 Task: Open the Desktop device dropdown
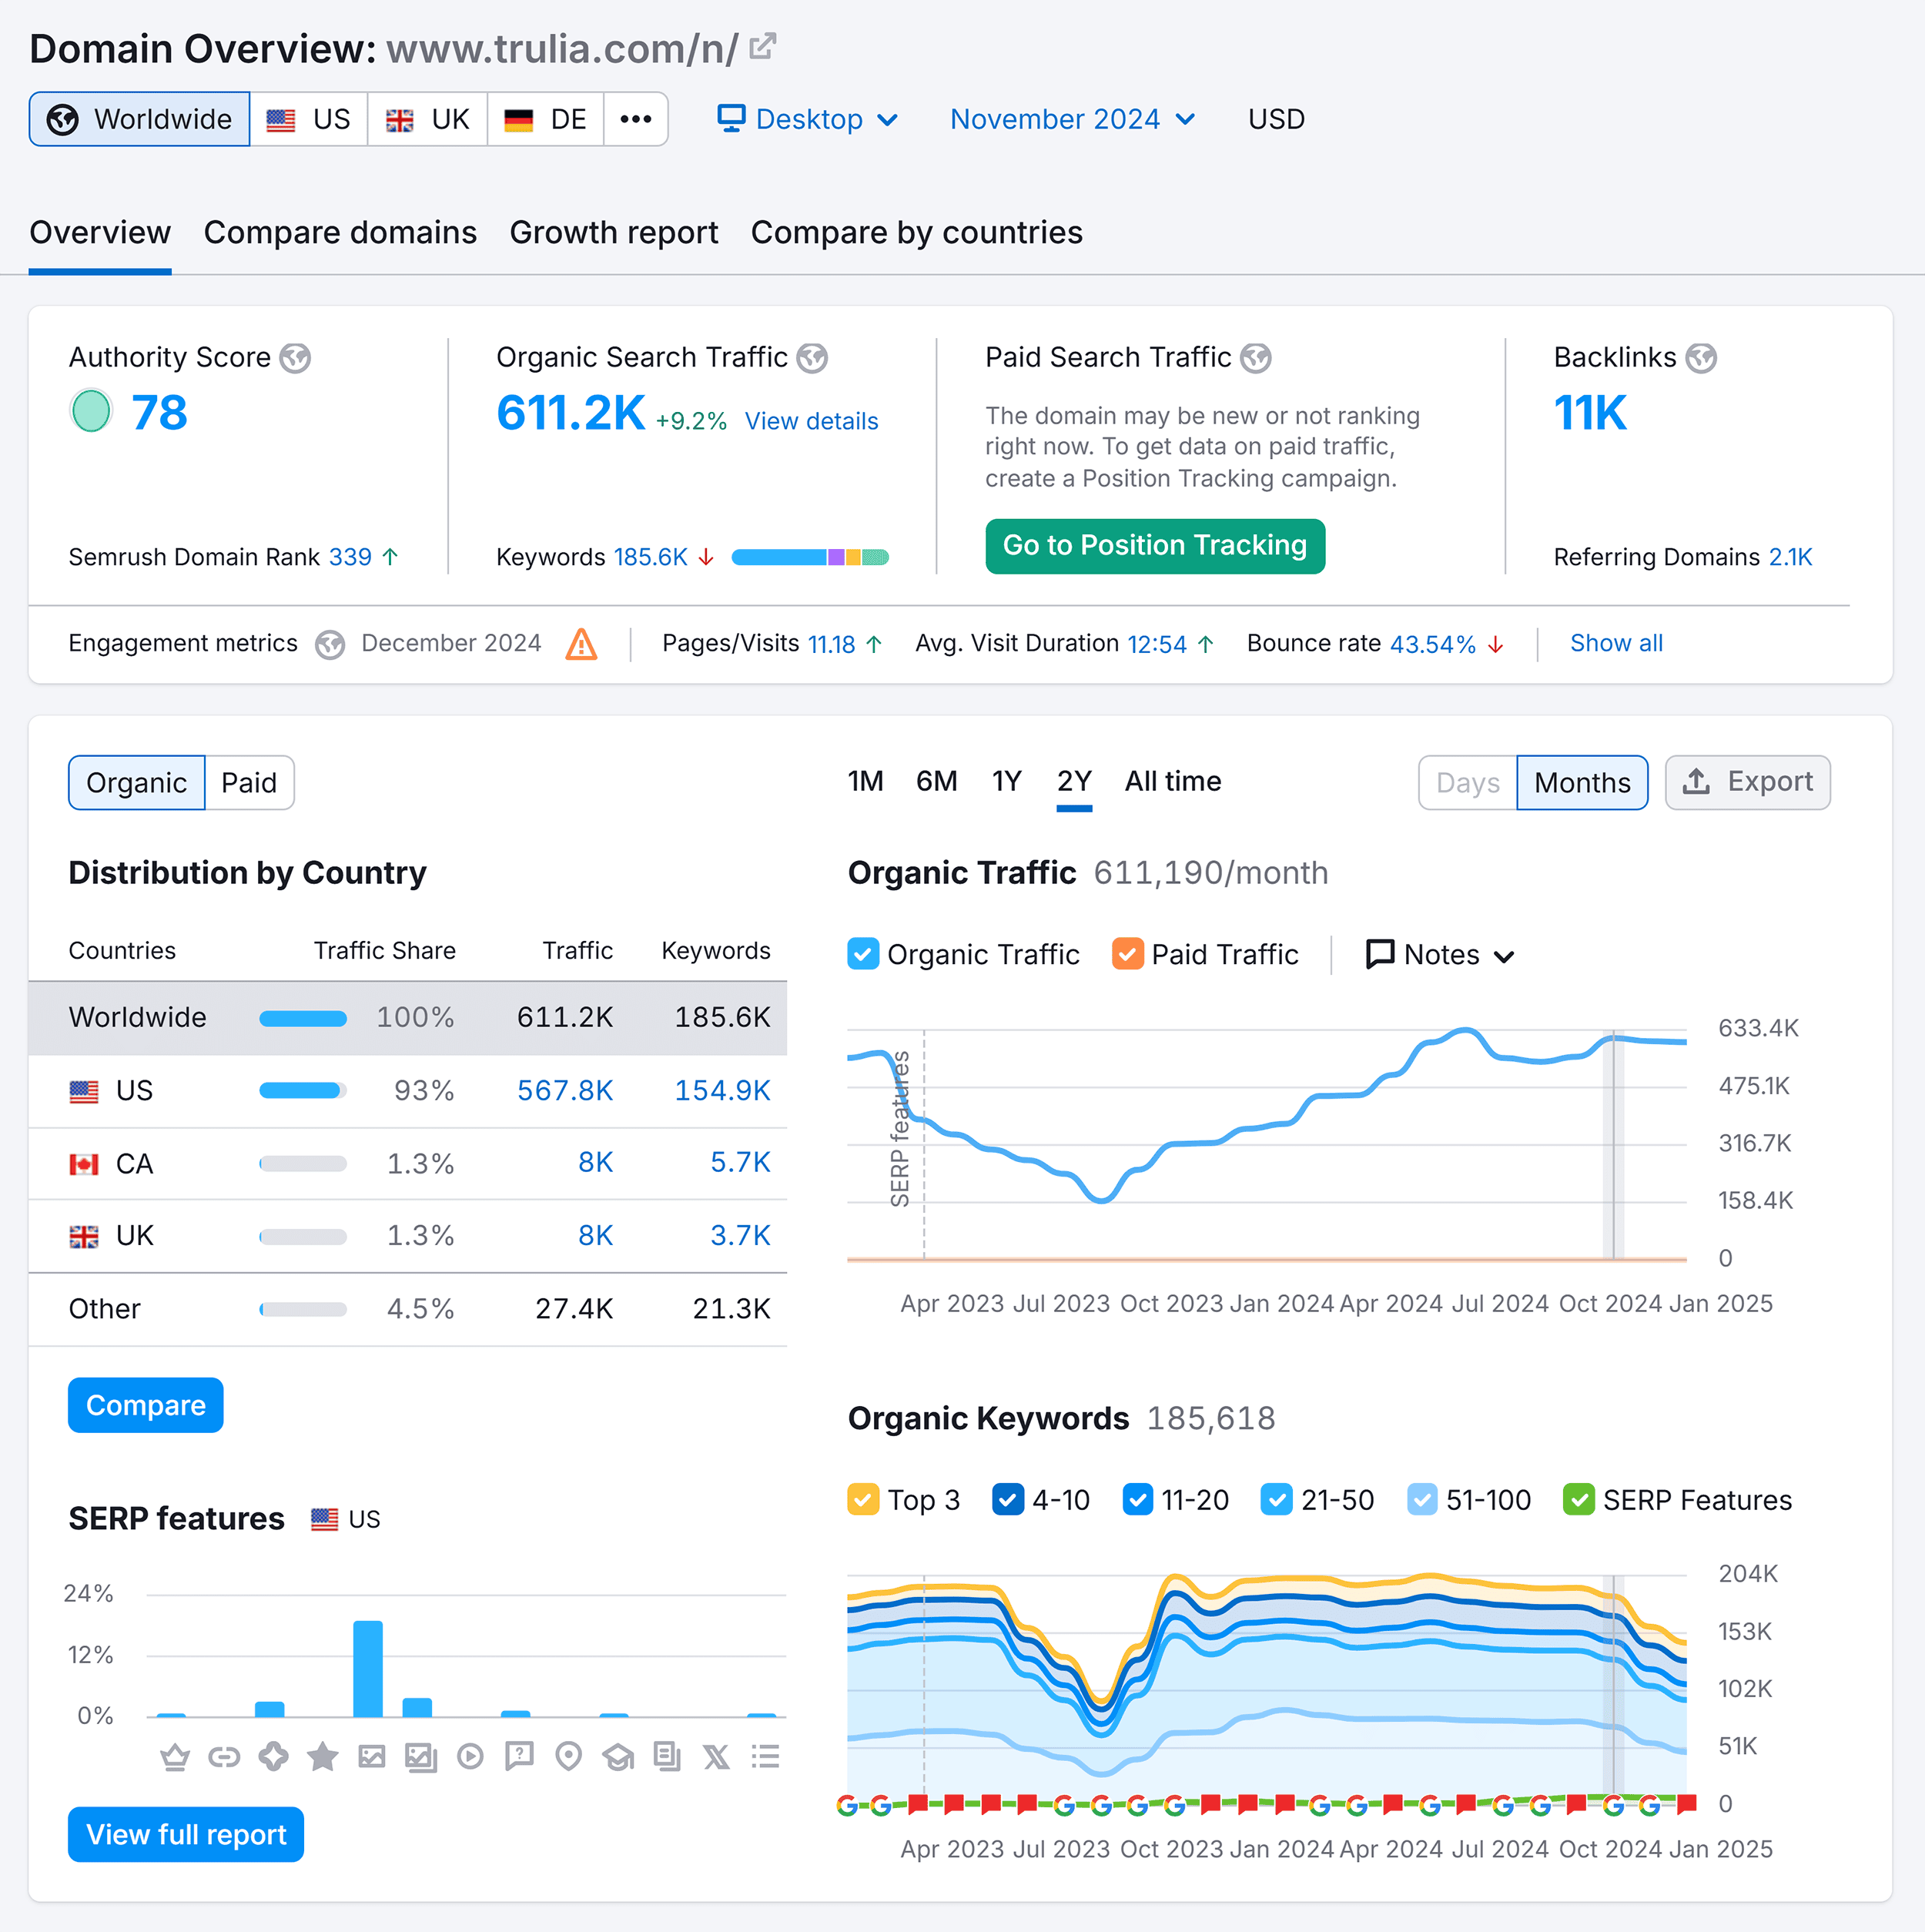tap(808, 119)
